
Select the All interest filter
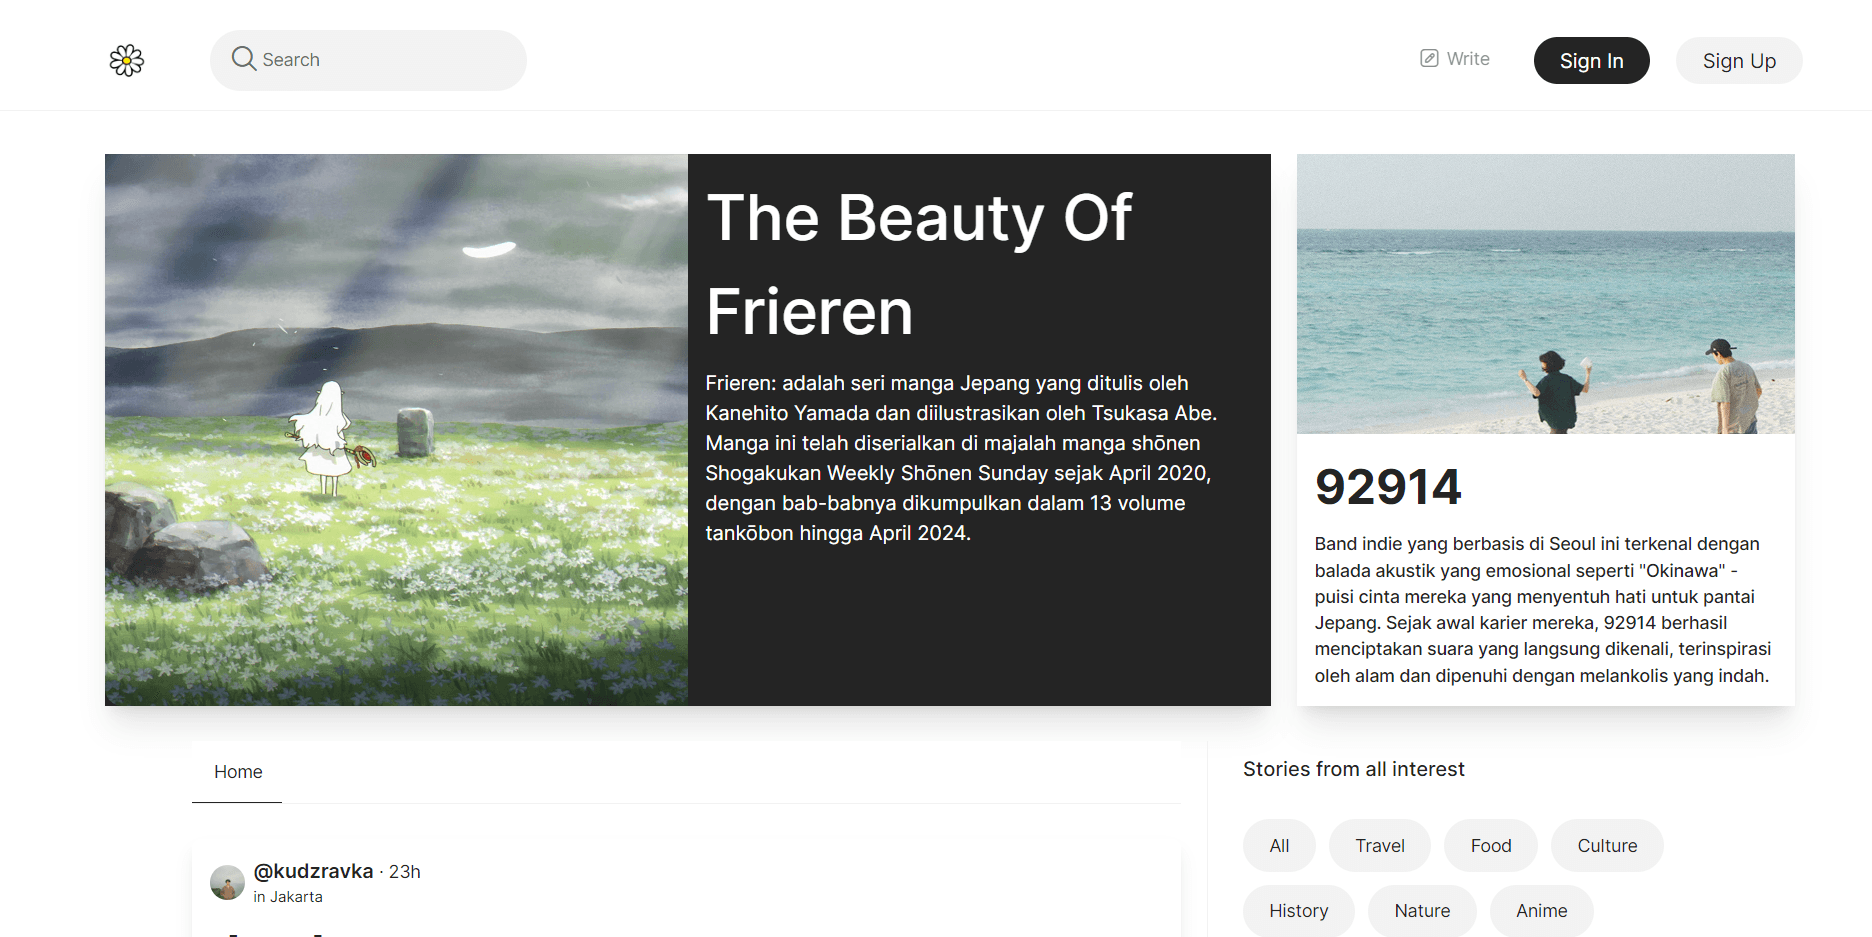click(1279, 846)
